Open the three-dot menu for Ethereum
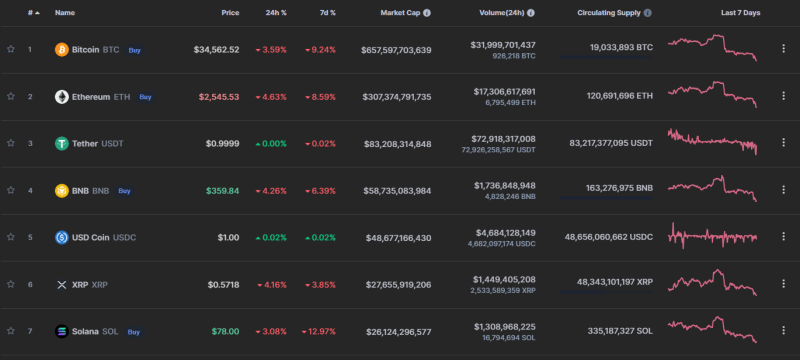Viewport: 800px width, 360px height. [784, 95]
